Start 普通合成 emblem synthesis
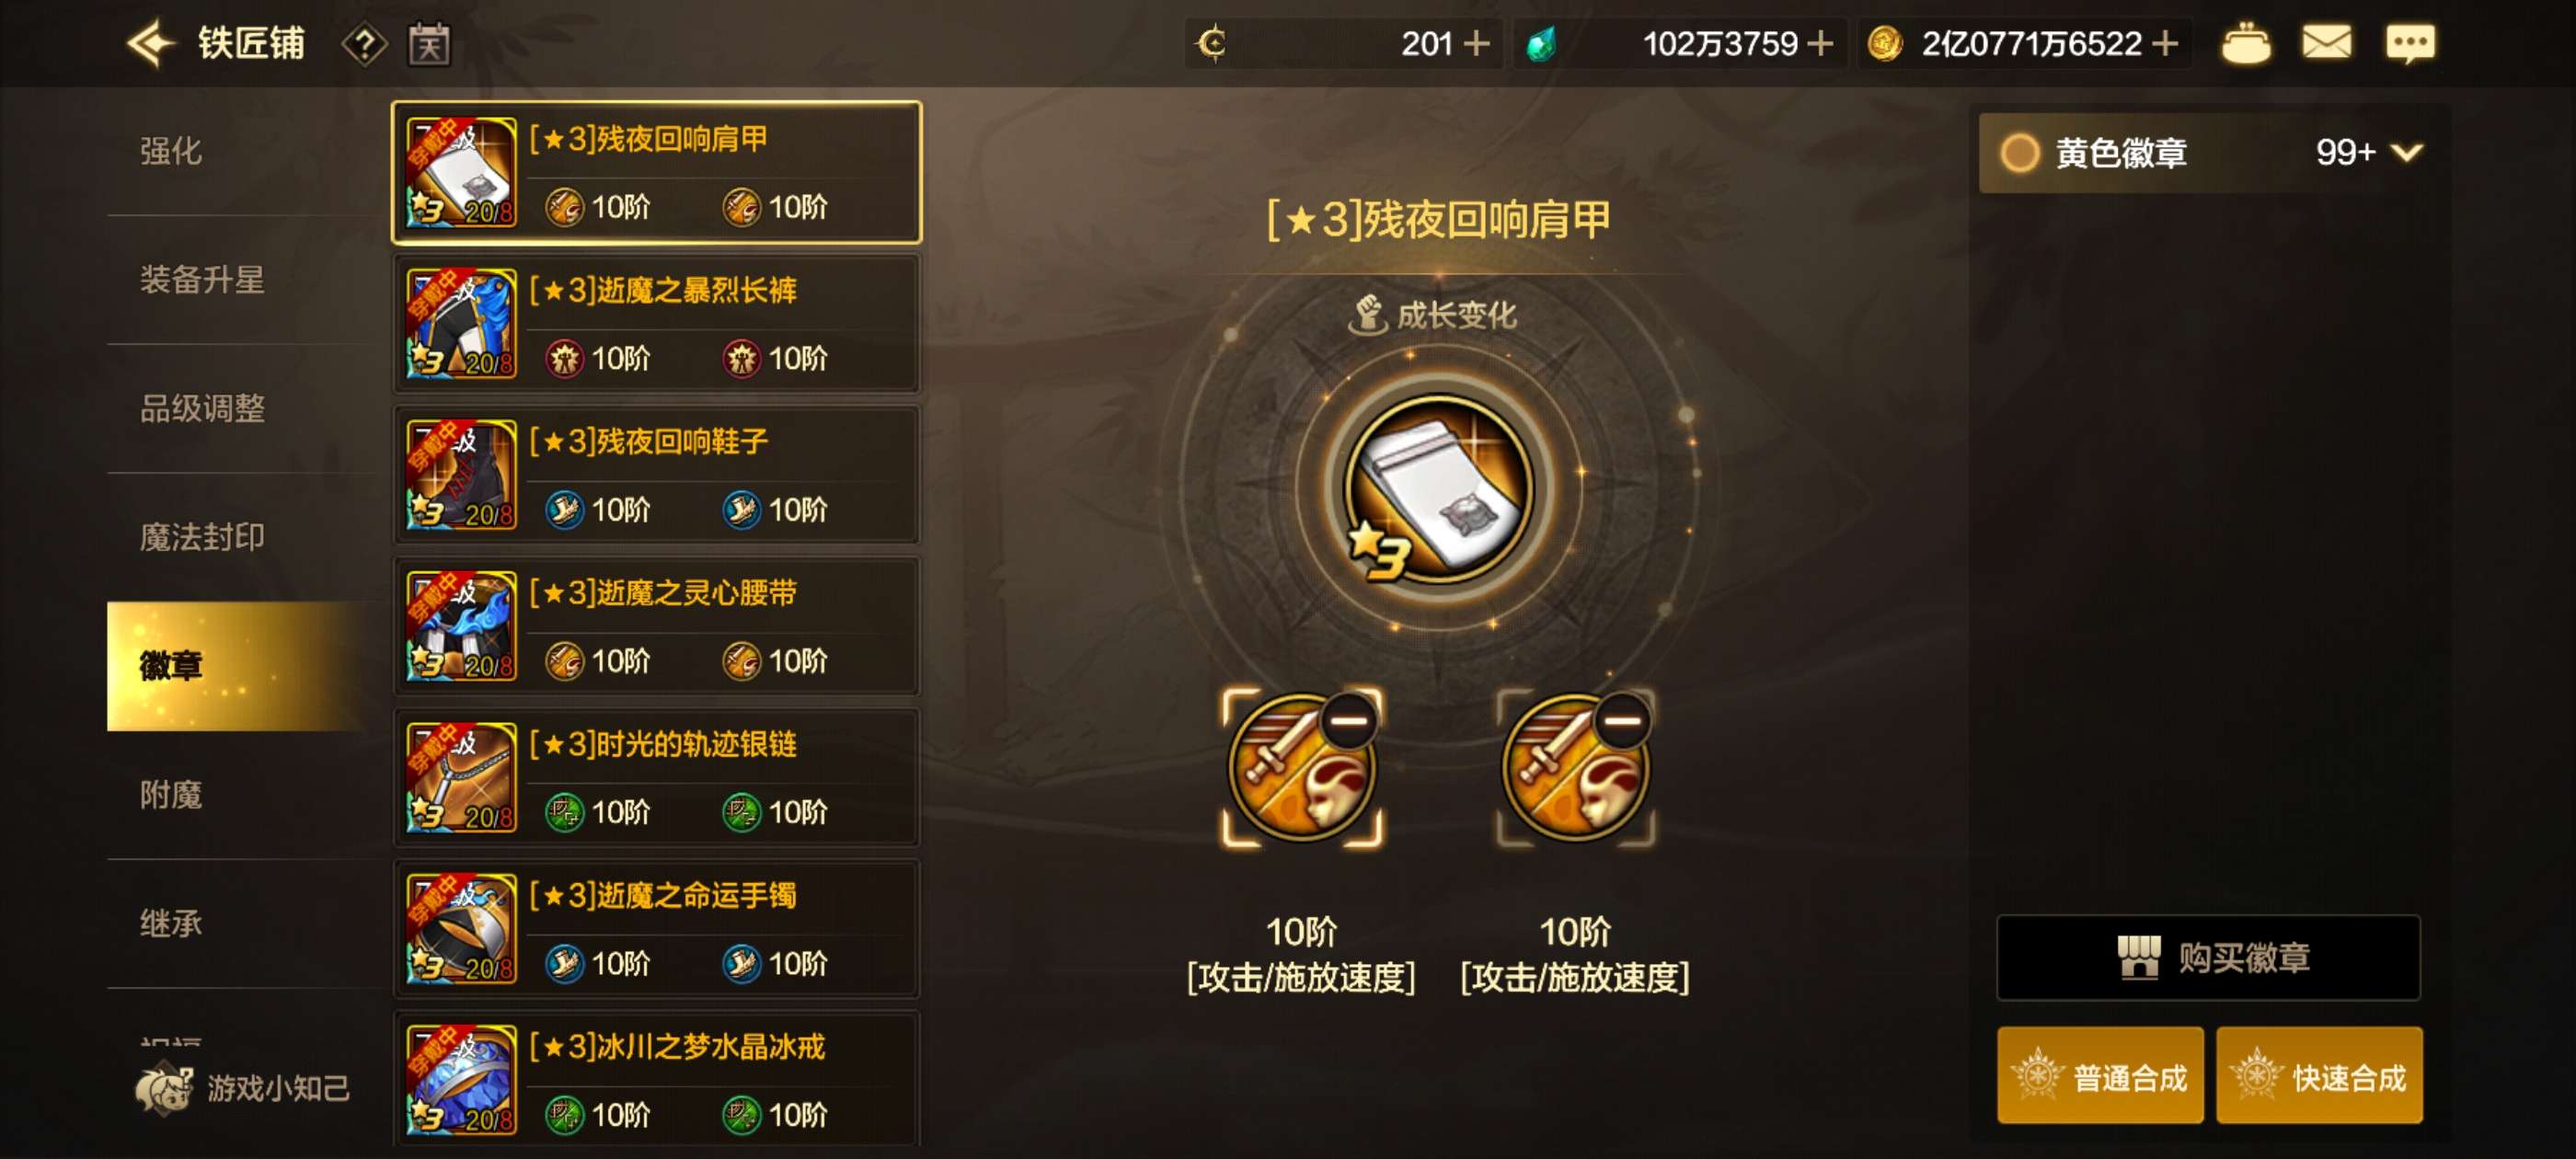The image size is (2576, 1159). pyautogui.click(x=2100, y=1076)
